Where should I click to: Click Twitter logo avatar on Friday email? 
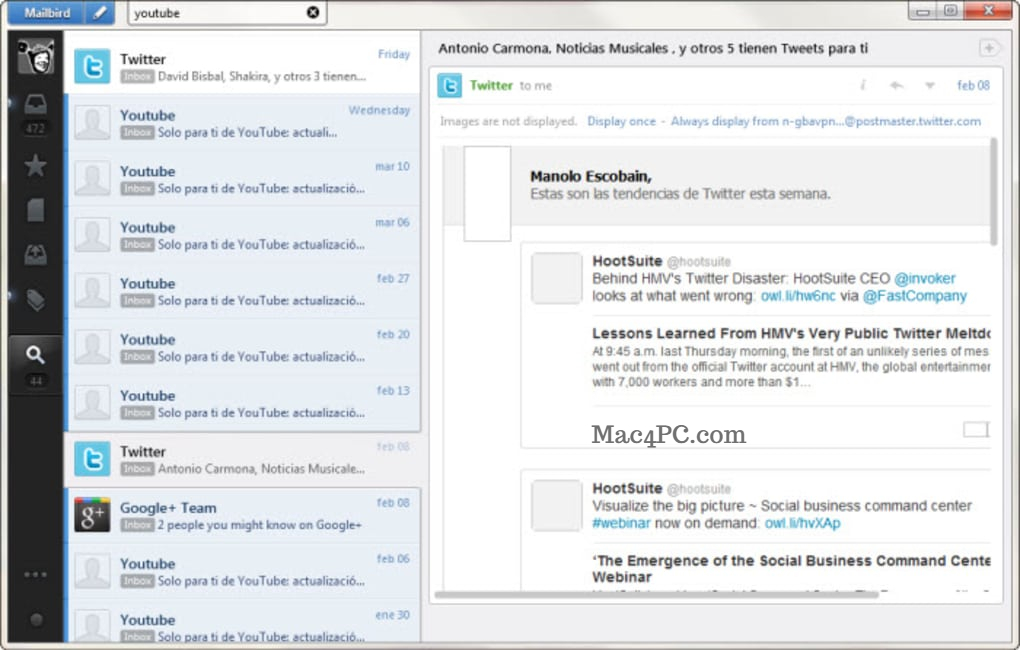92,66
